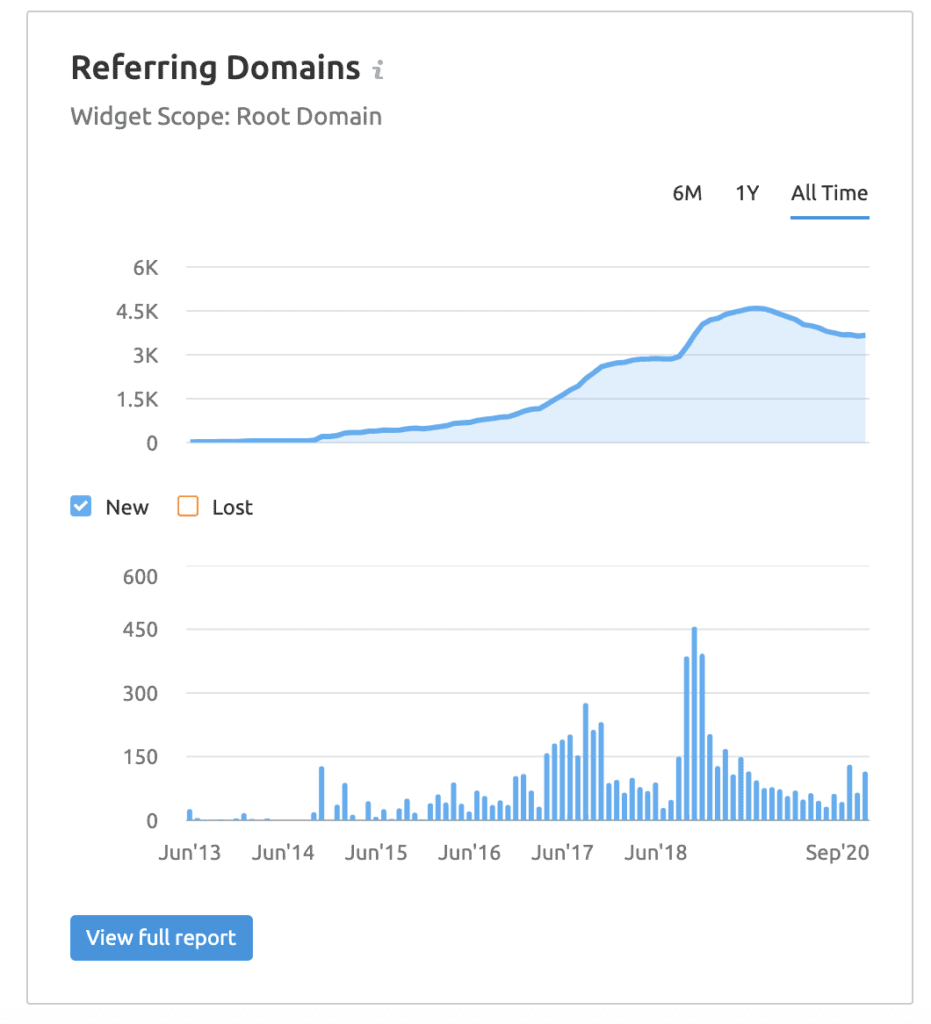Enable the Lost checkbox

(188, 506)
